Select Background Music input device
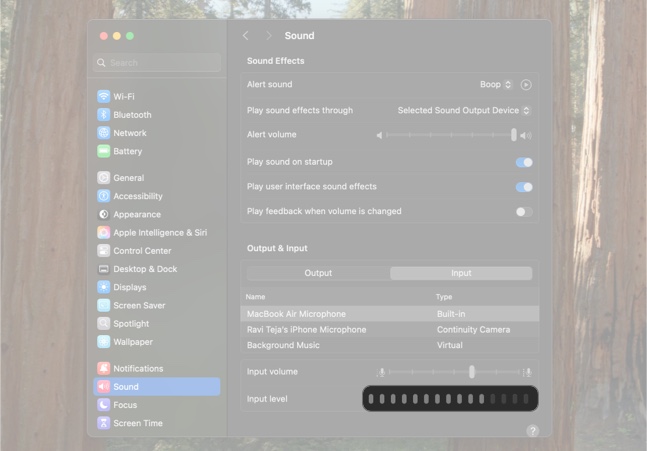 pos(390,345)
